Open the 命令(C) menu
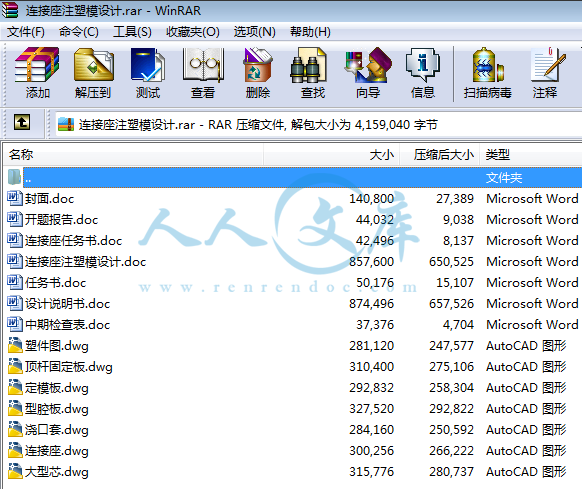The height and width of the screenshot is (489, 582). coord(79,32)
